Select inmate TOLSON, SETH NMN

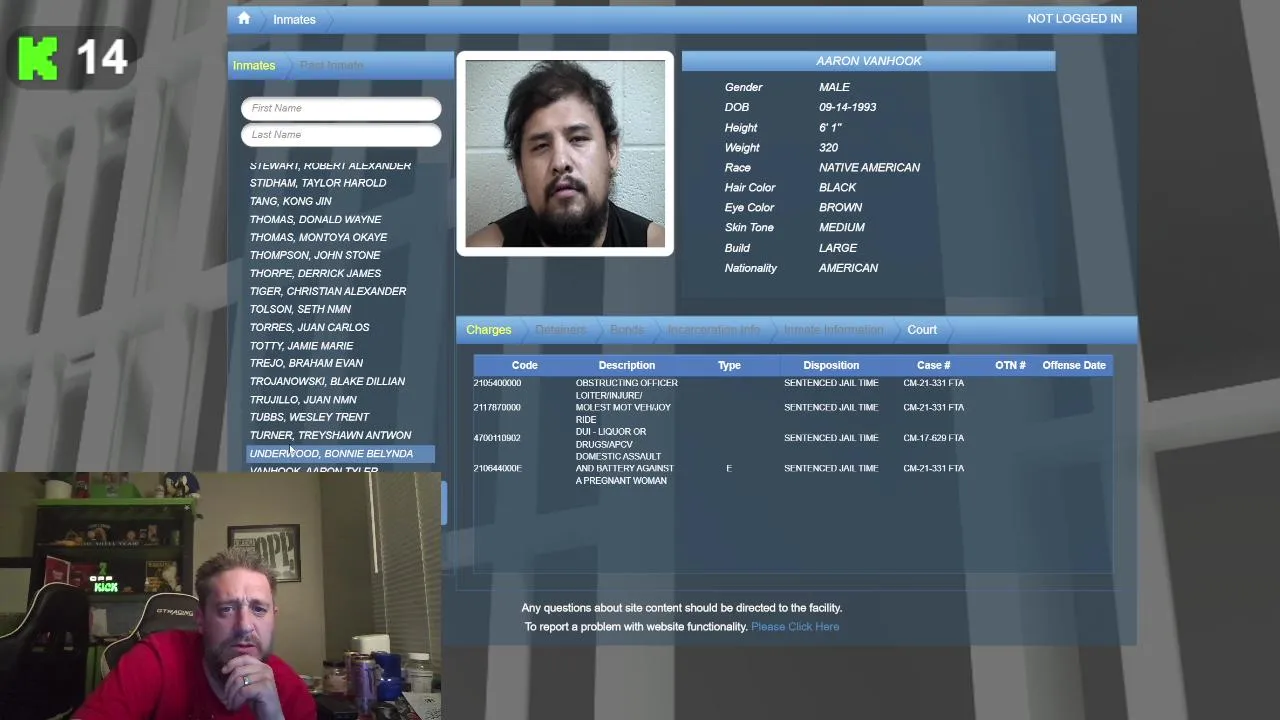coord(300,309)
